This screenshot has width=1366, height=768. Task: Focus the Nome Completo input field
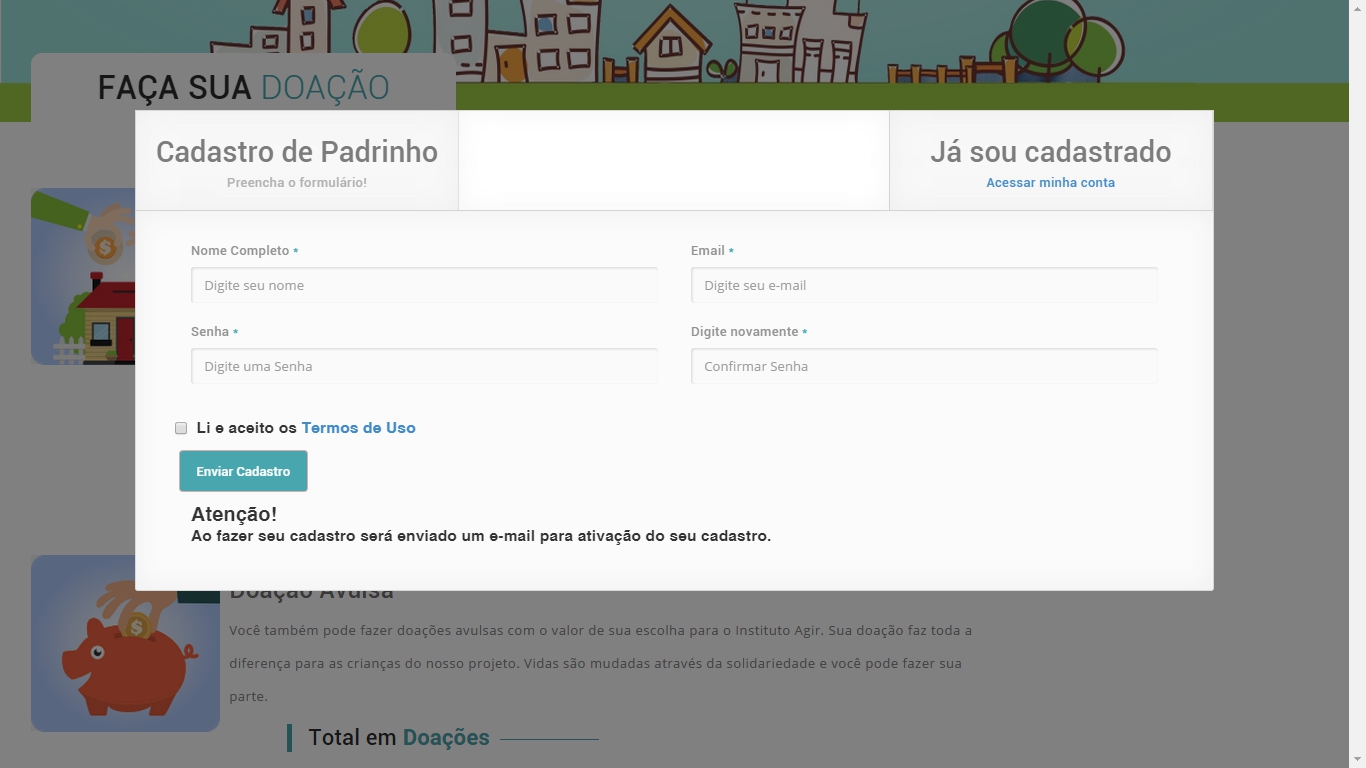[x=424, y=285]
